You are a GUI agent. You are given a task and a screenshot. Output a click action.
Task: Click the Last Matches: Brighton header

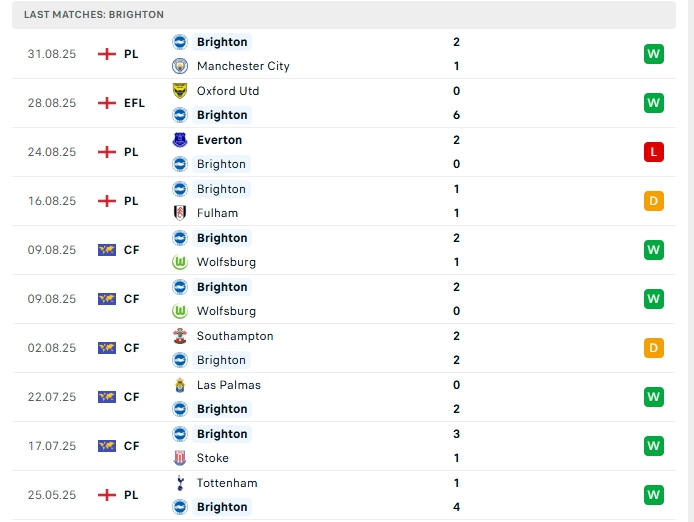coord(94,15)
